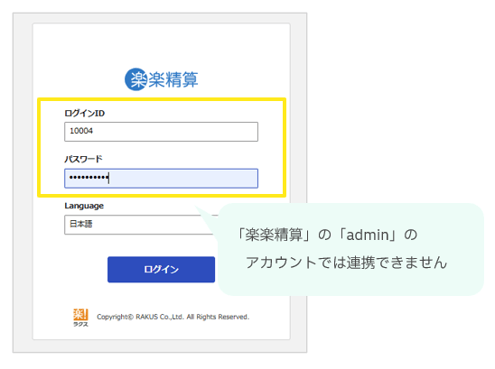Open the Language dropdown showing 日本語
495x369 pixels.
(140, 225)
